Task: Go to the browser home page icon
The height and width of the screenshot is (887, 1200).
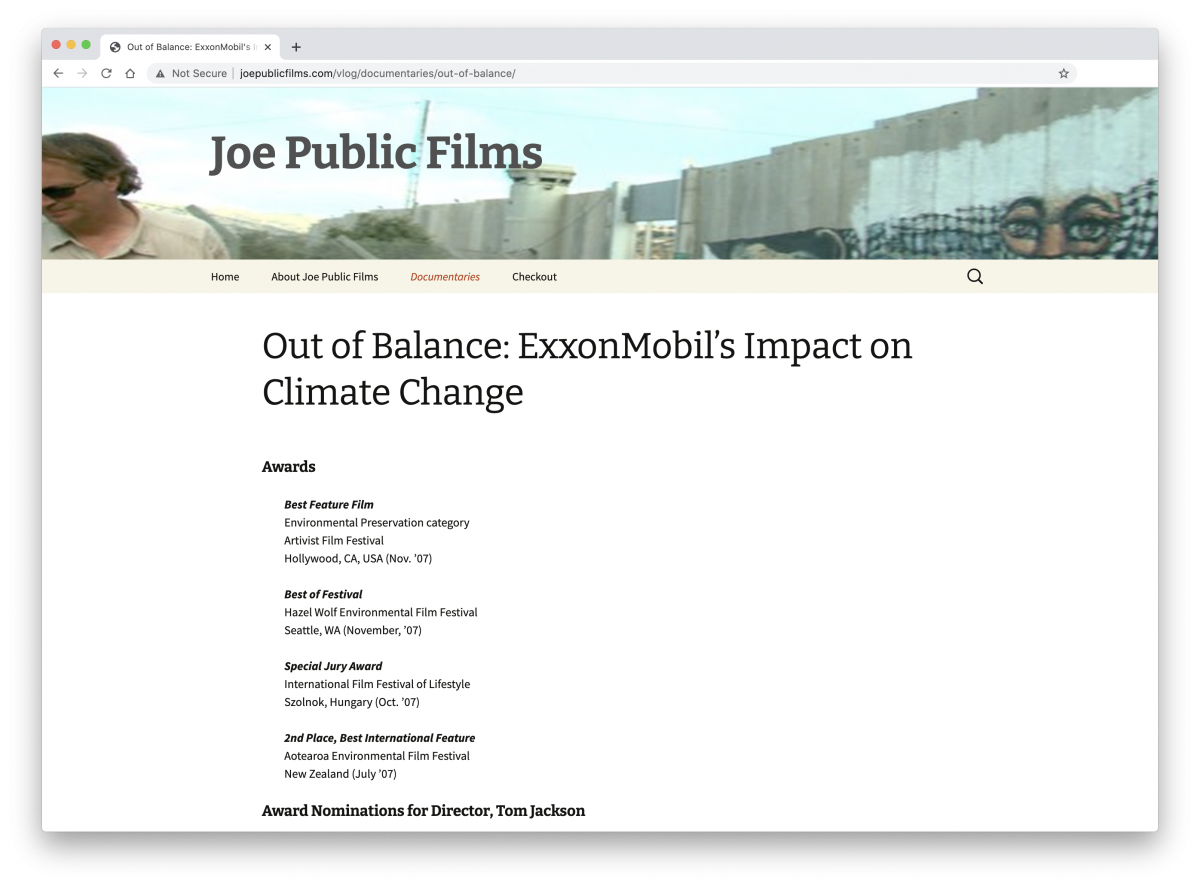Action: pyautogui.click(x=130, y=73)
